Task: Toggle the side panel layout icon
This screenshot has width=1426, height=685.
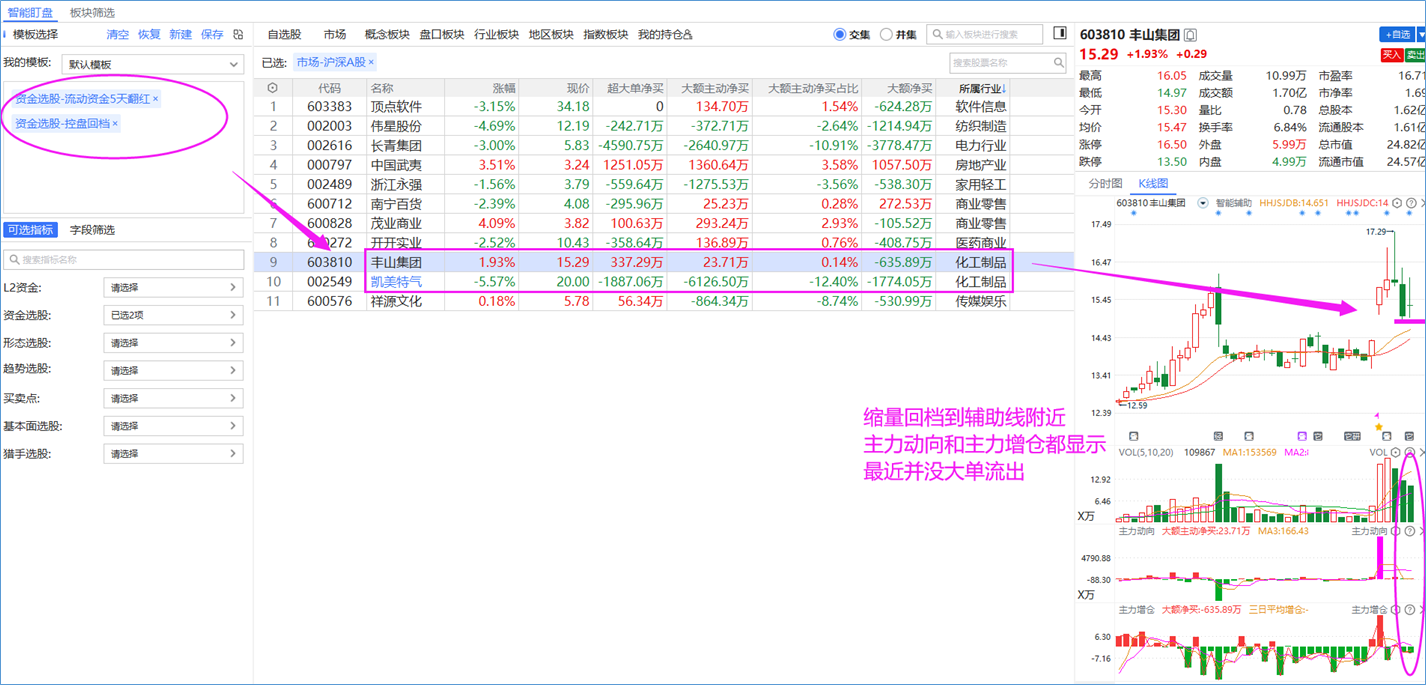Action: point(1060,34)
